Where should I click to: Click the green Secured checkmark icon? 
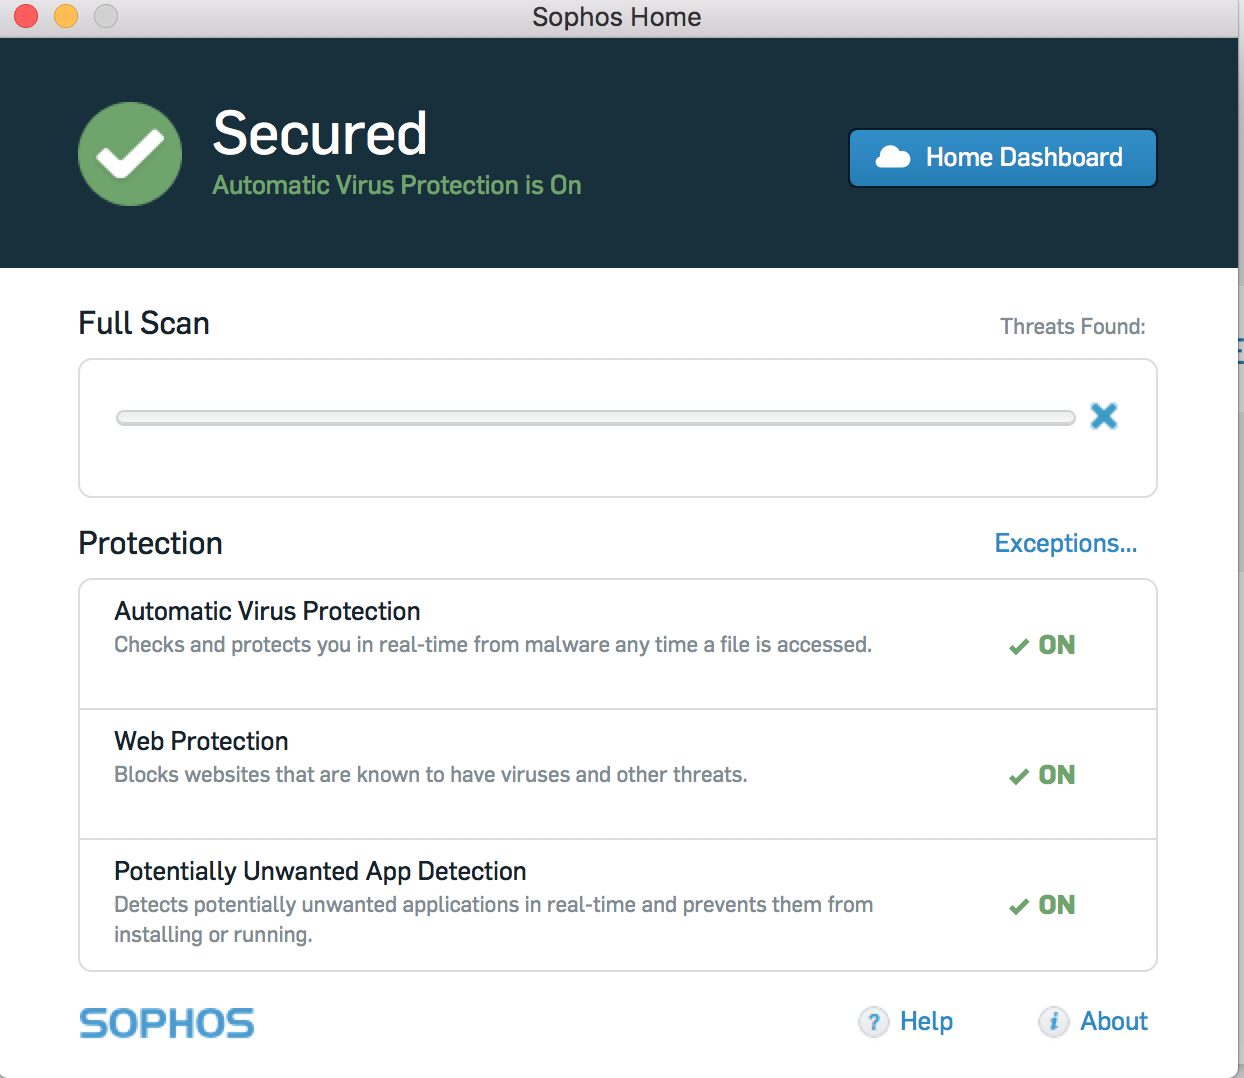click(130, 154)
